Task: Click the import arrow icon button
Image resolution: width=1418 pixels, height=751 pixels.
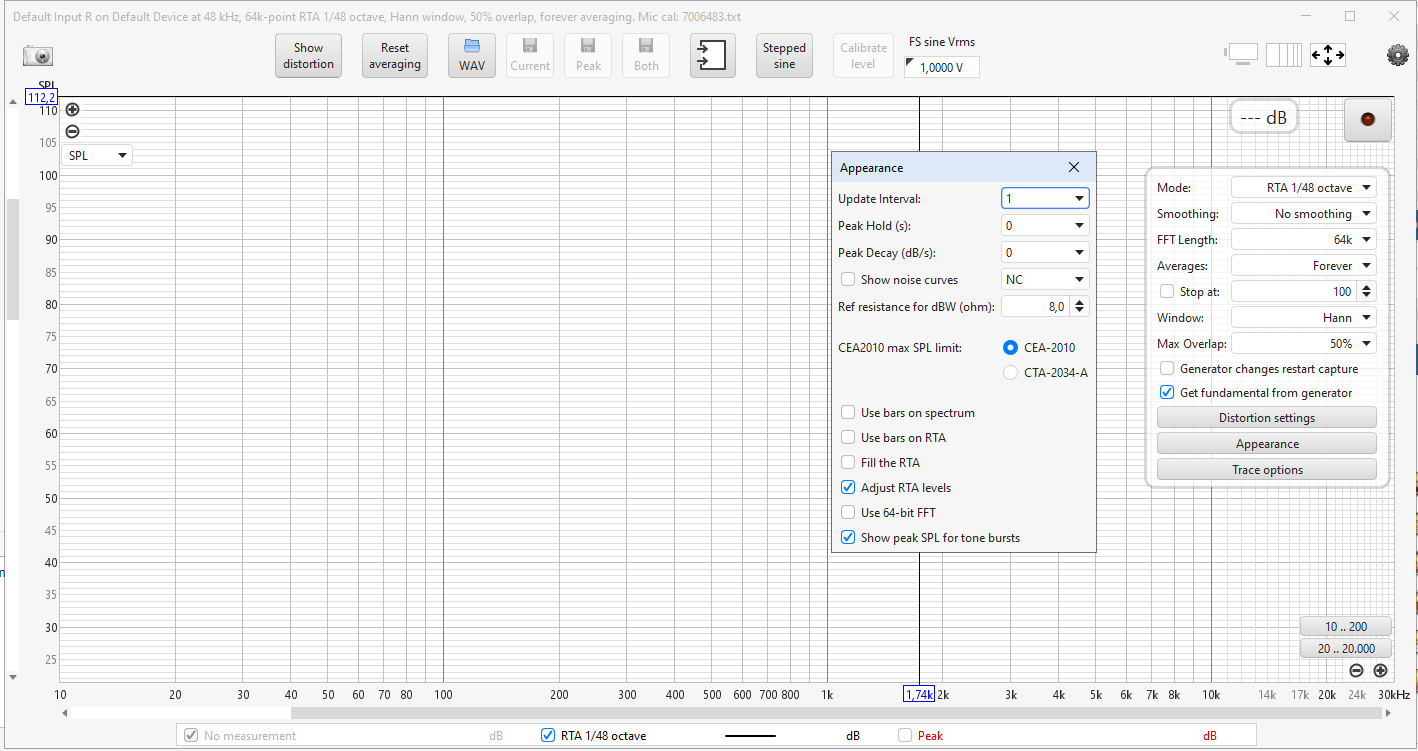Action: tap(713, 55)
